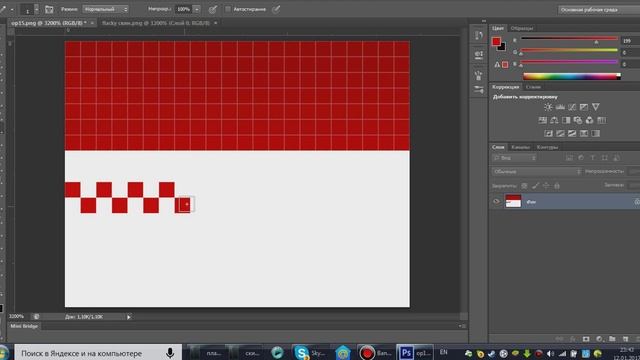
Task: Pick a color from the spectrum ramp
Action: click(572, 76)
